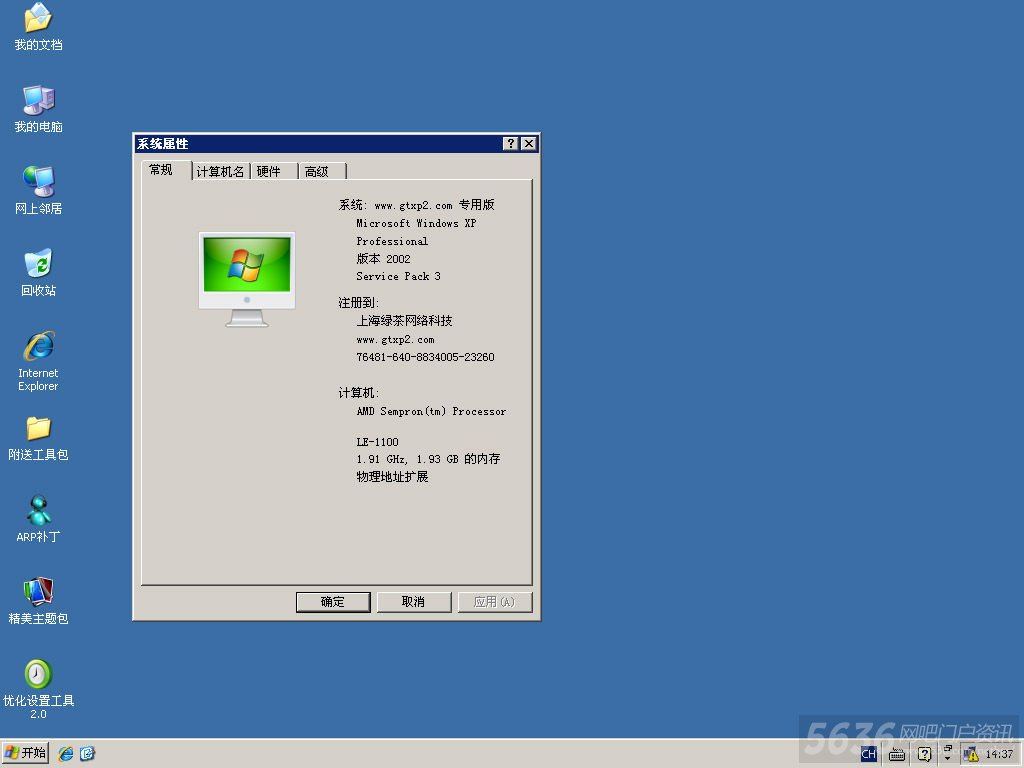Image resolution: width=1024 pixels, height=768 pixels.
Task: Click the '1.91 GHz, 1.93 GB 的内存' text
Action: pos(428,459)
